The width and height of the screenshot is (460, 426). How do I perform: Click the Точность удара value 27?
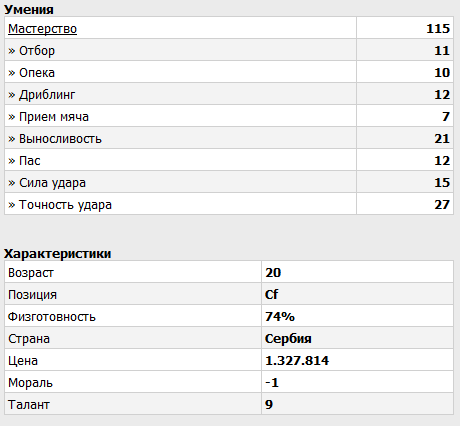pyautogui.click(x=442, y=204)
